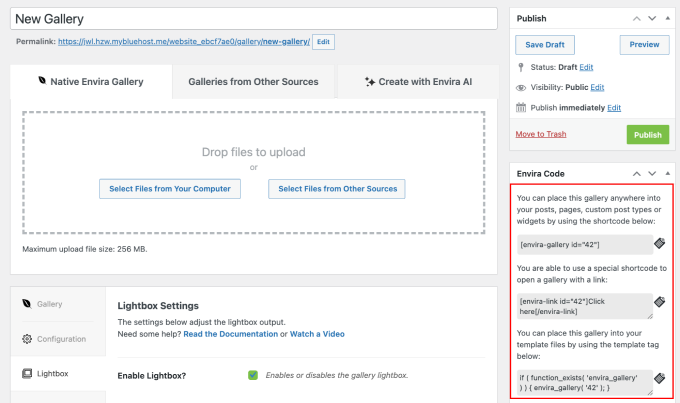The width and height of the screenshot is (680, 403).
Task: Click the New Gallery title field
Action: (x=255, y=19)
